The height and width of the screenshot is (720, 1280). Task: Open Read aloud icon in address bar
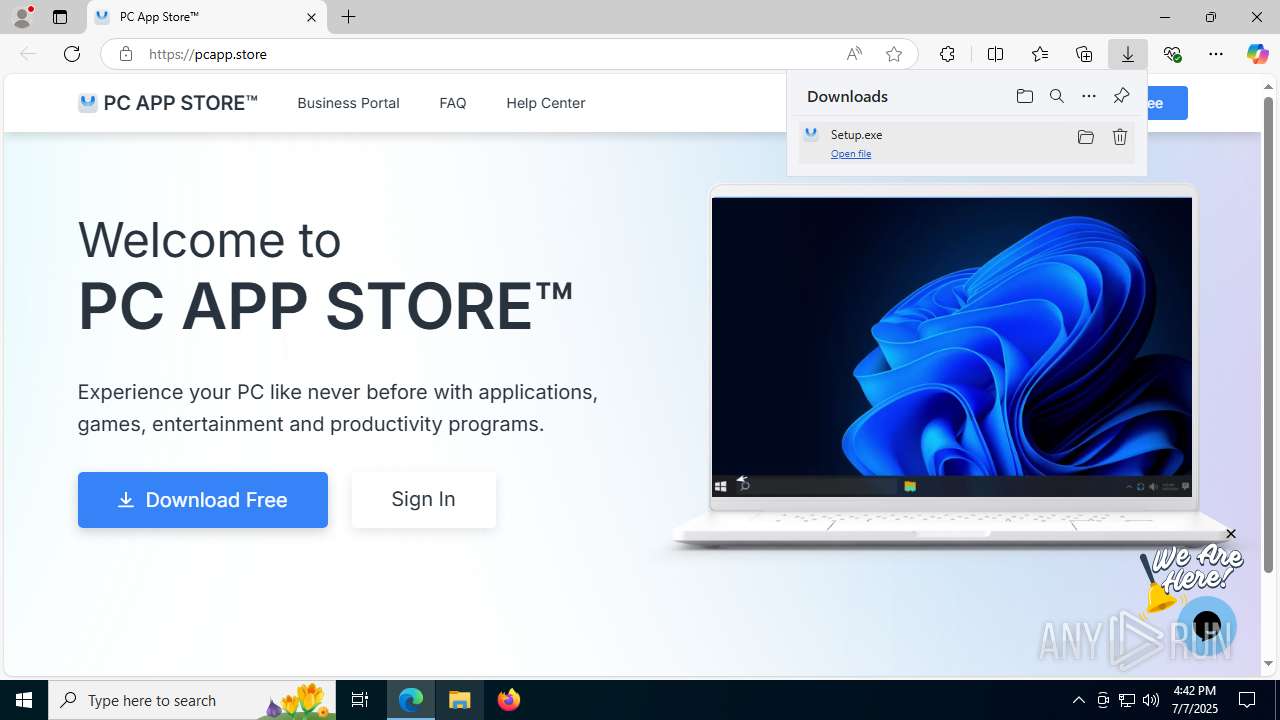[854, 54]
